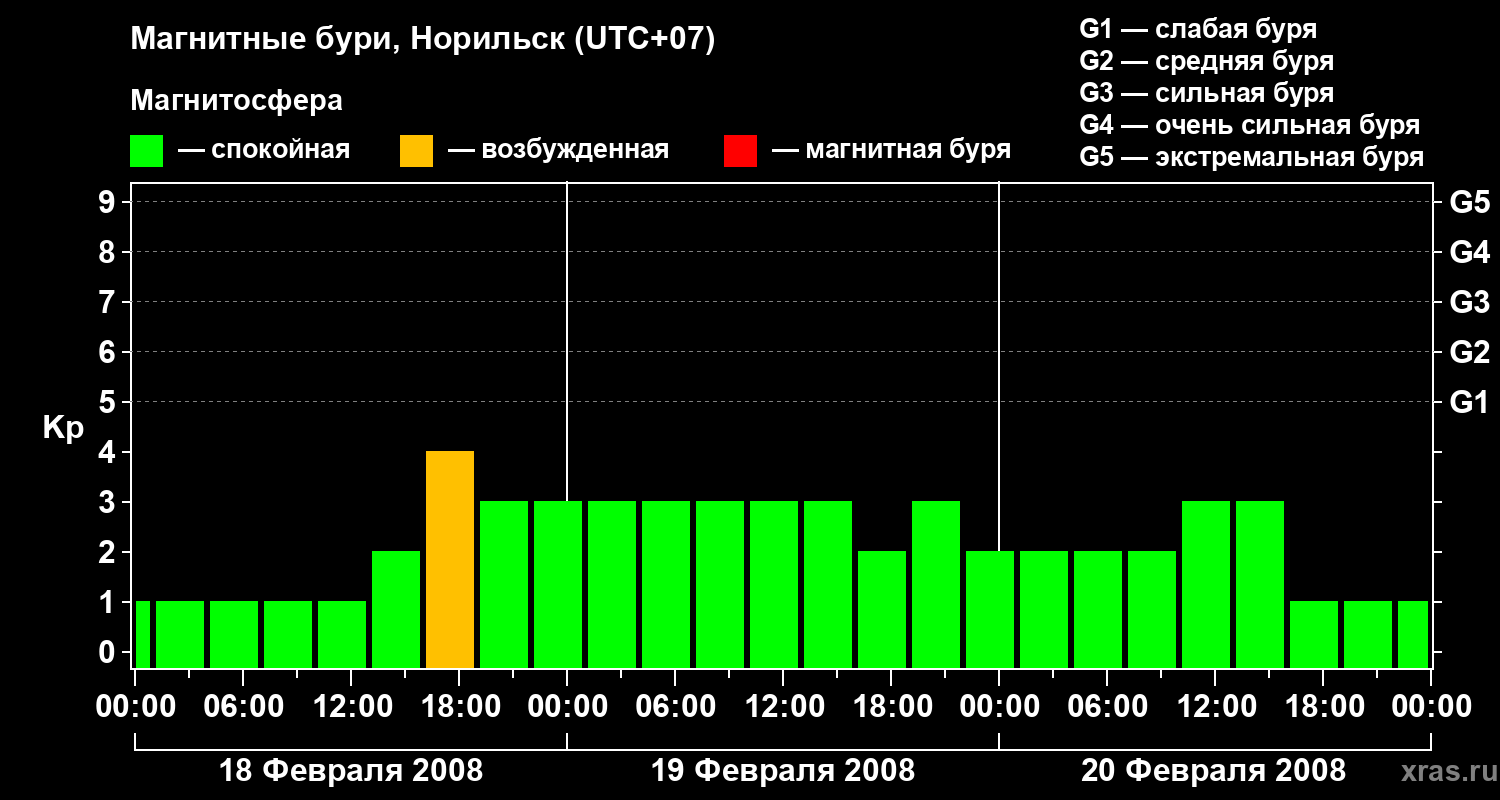
Task: Click the '18 Февраля 2008' date label
Action: 351,771
